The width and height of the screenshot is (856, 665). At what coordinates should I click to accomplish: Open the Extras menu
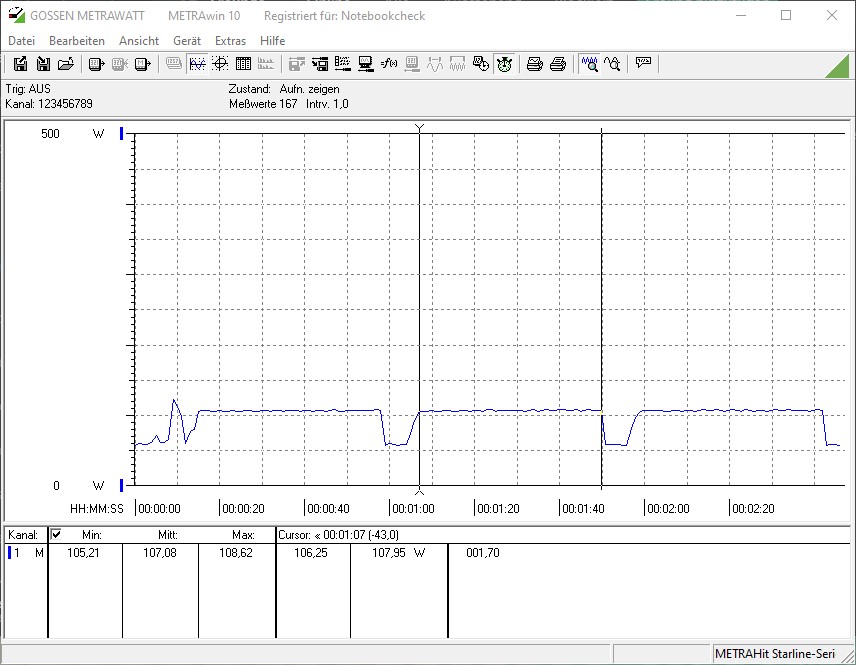coord(230,41)
